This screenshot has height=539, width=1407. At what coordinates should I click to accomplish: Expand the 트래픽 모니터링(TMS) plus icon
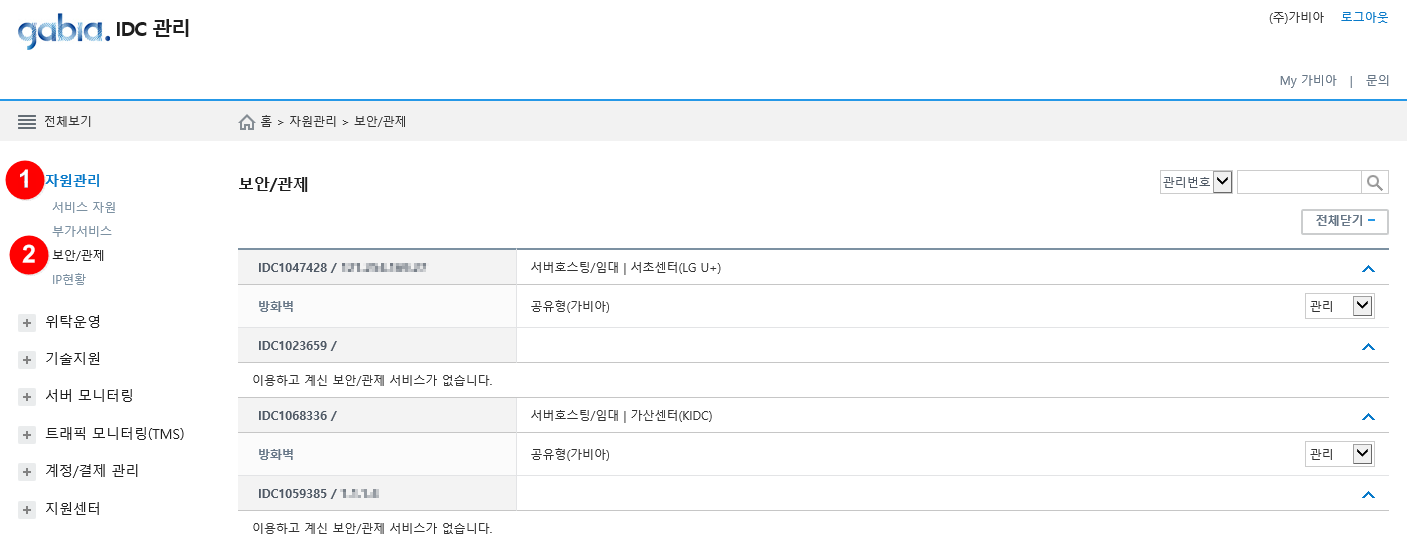(27, 435)
